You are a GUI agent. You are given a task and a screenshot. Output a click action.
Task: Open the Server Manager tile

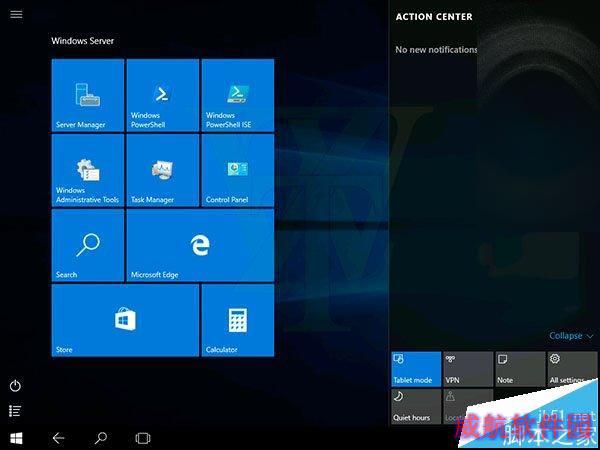(x=88, y=95)
